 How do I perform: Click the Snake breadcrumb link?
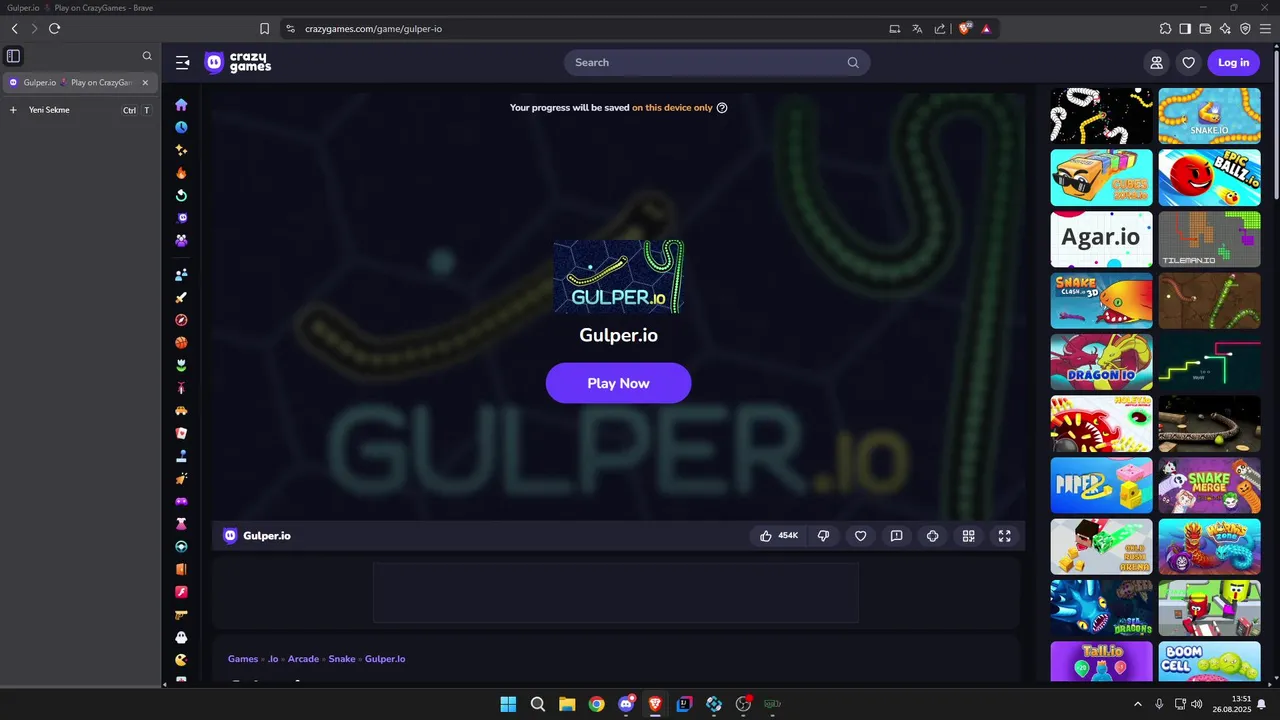342,659
